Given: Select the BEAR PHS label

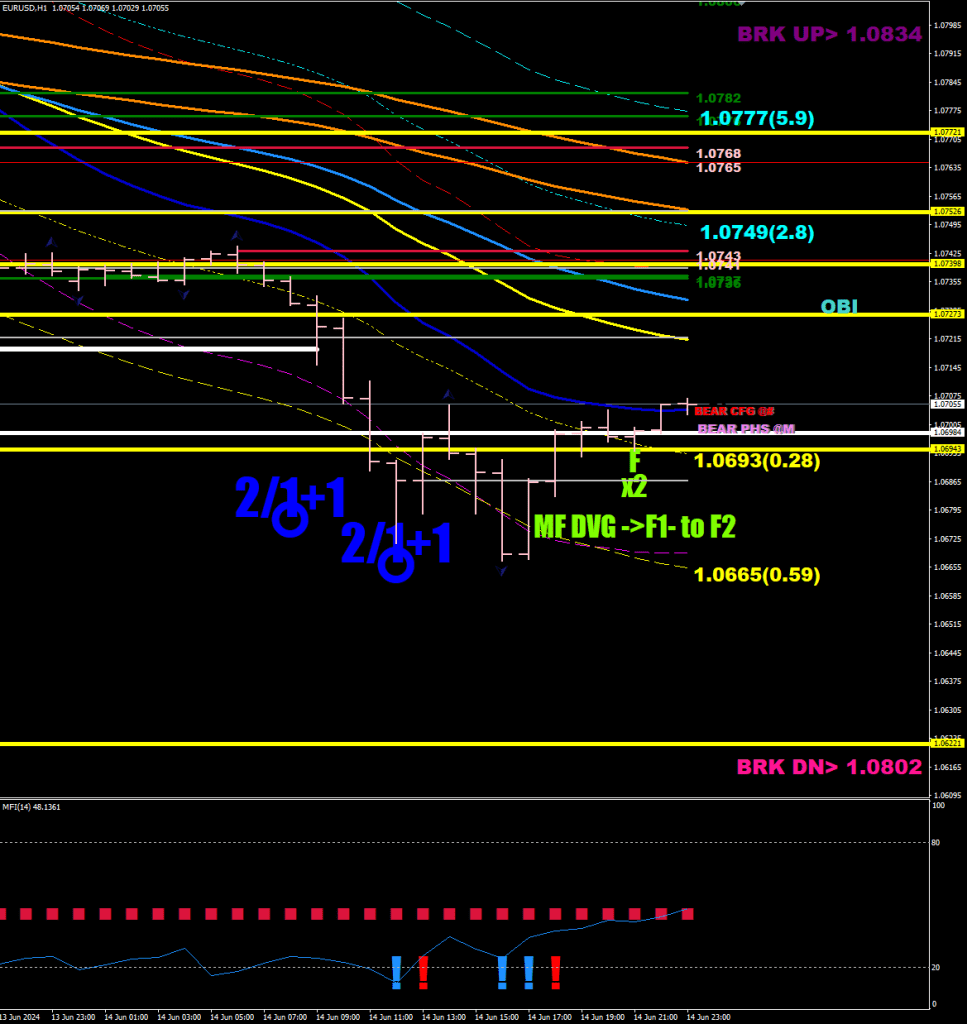Looking at the screenshot, I should pyautogui.click(x=745, y=429).
